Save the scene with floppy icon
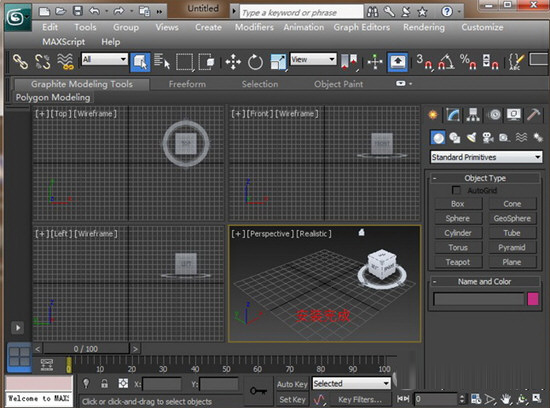Screen dimensions: 550x408 (x=78, y=12)
